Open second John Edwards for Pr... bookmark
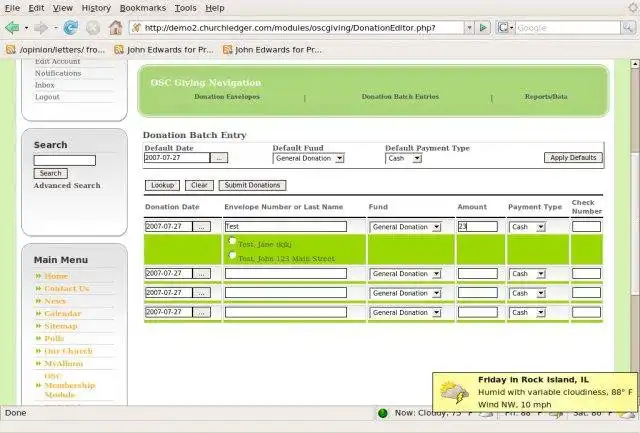640x433 pixels. [x=272, y=50]
